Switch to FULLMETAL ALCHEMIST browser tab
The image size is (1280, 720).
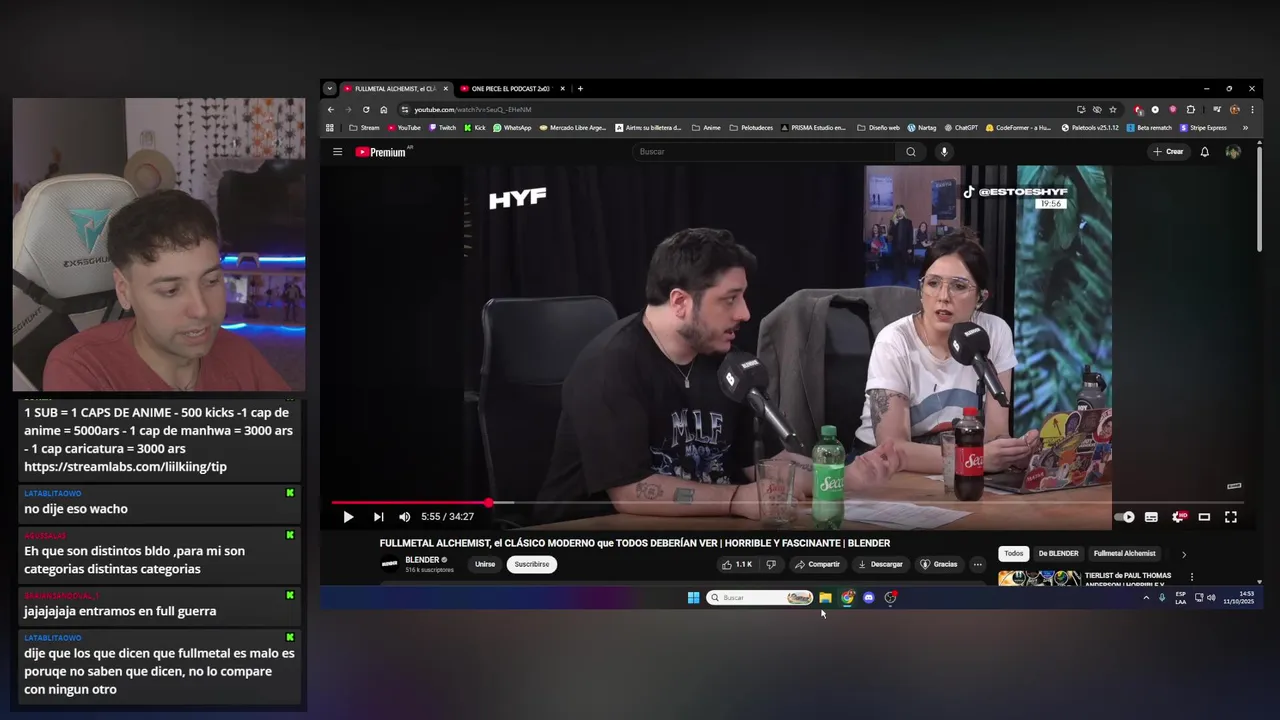[x=395, y=89]
